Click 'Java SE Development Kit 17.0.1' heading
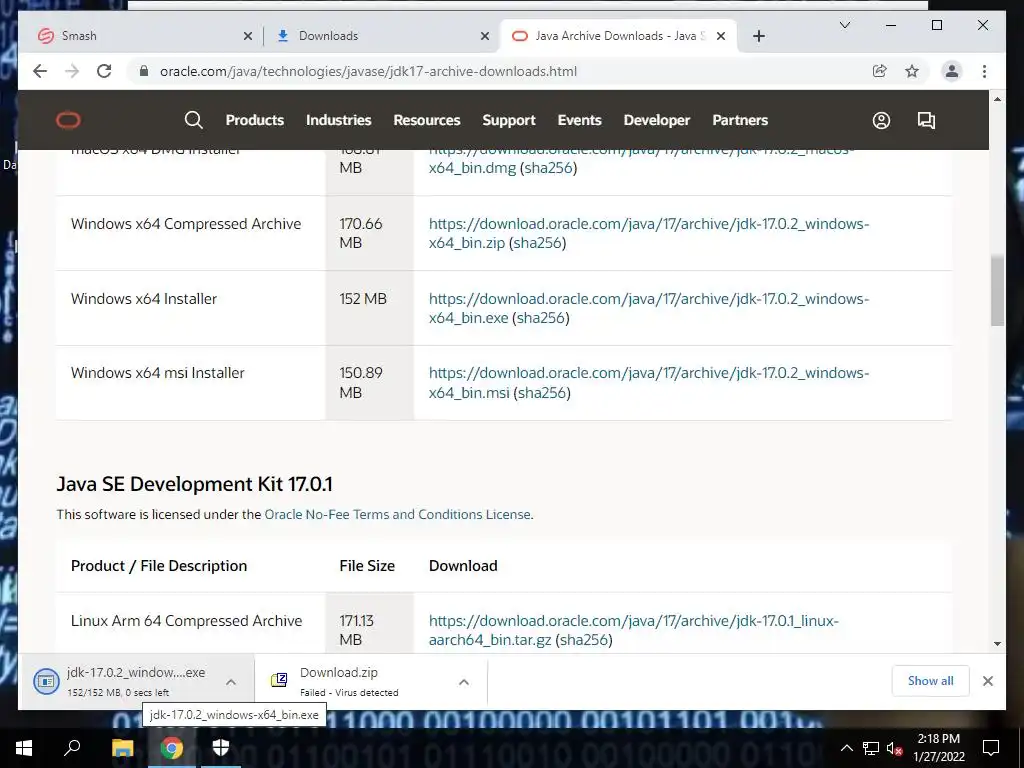The height and width of the screenshot is (768, 1024). pos(195,484)
